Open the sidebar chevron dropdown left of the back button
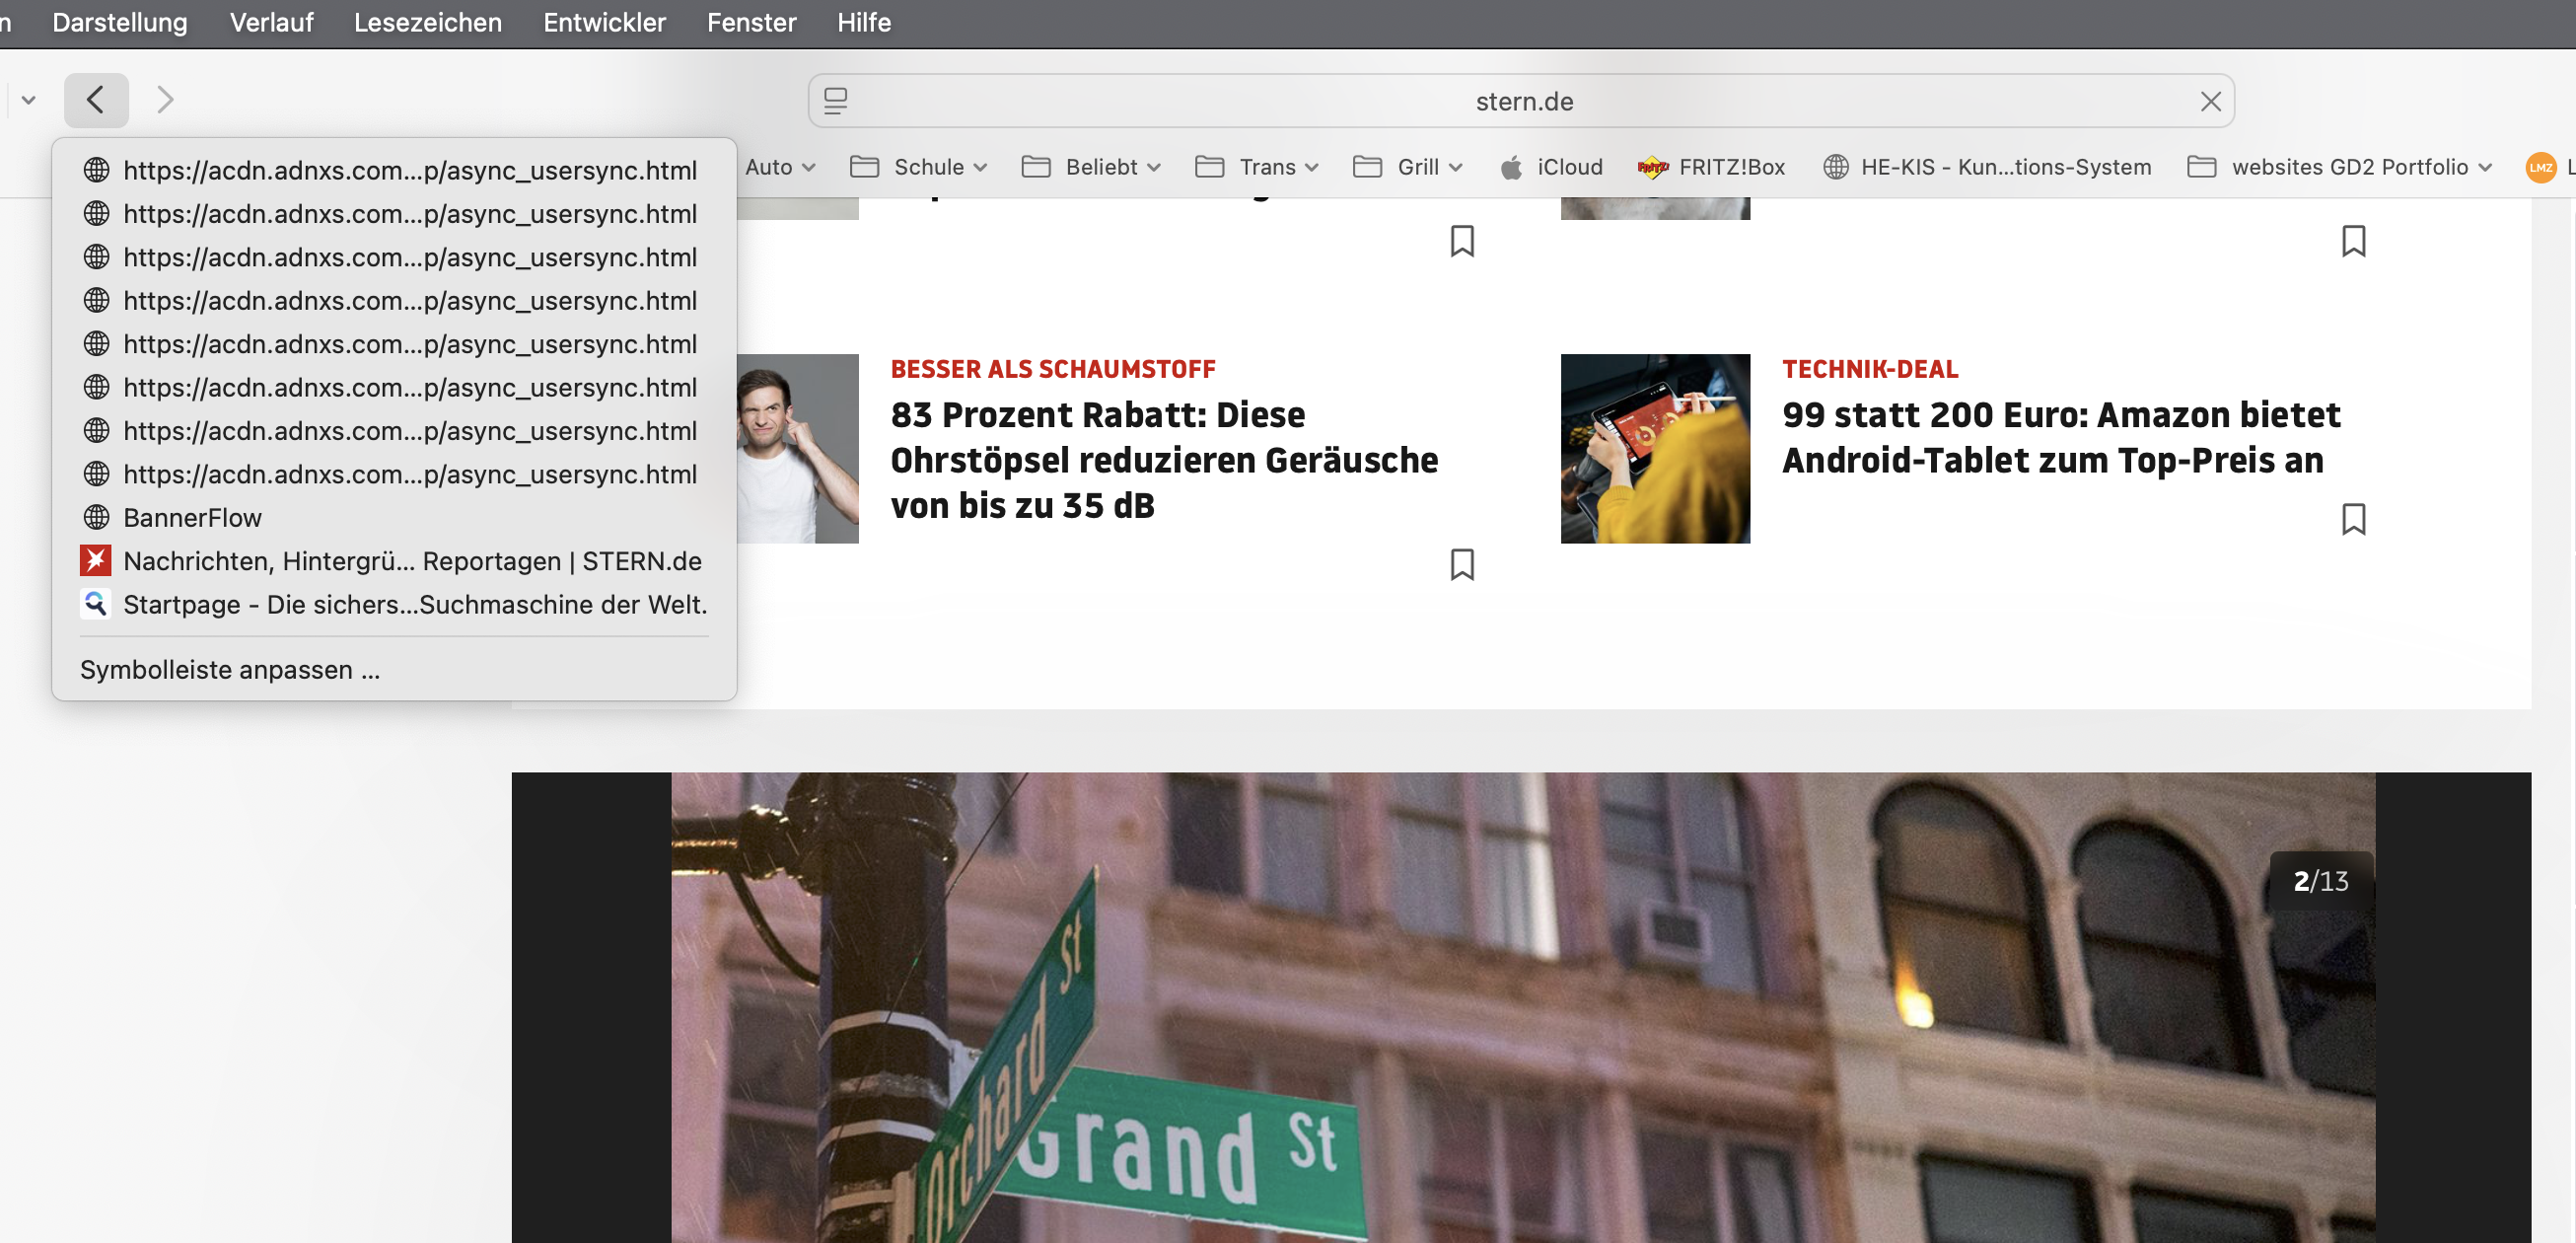The width and height of the screenshot is (2576, 1243). point(28,100)
